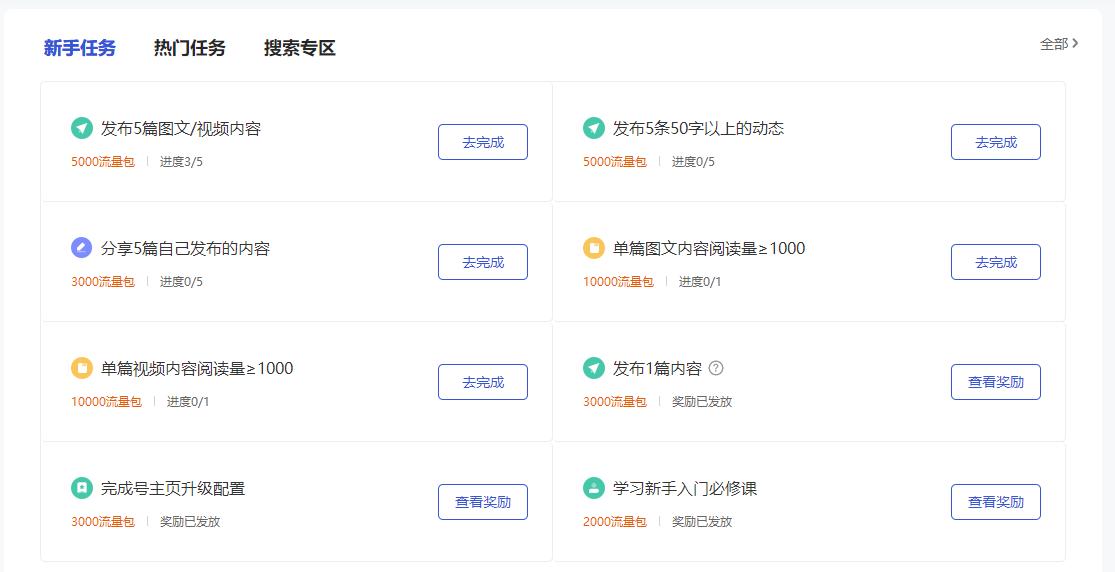This screenshot has width=1115, height=572.
Task: Click 查看奖励 for 发布1篇内容
Action: pos(996,382)
